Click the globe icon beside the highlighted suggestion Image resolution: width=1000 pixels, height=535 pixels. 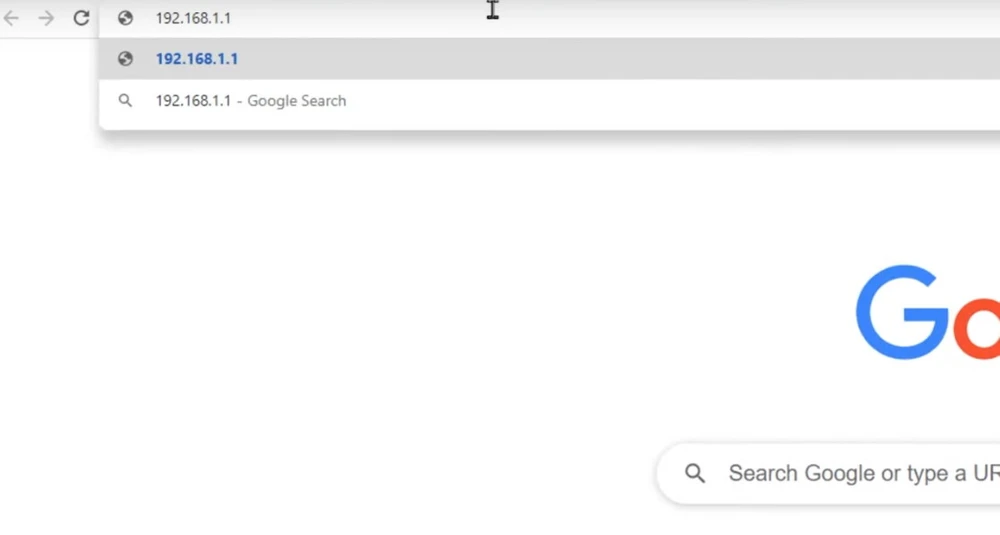click(125, 59)
